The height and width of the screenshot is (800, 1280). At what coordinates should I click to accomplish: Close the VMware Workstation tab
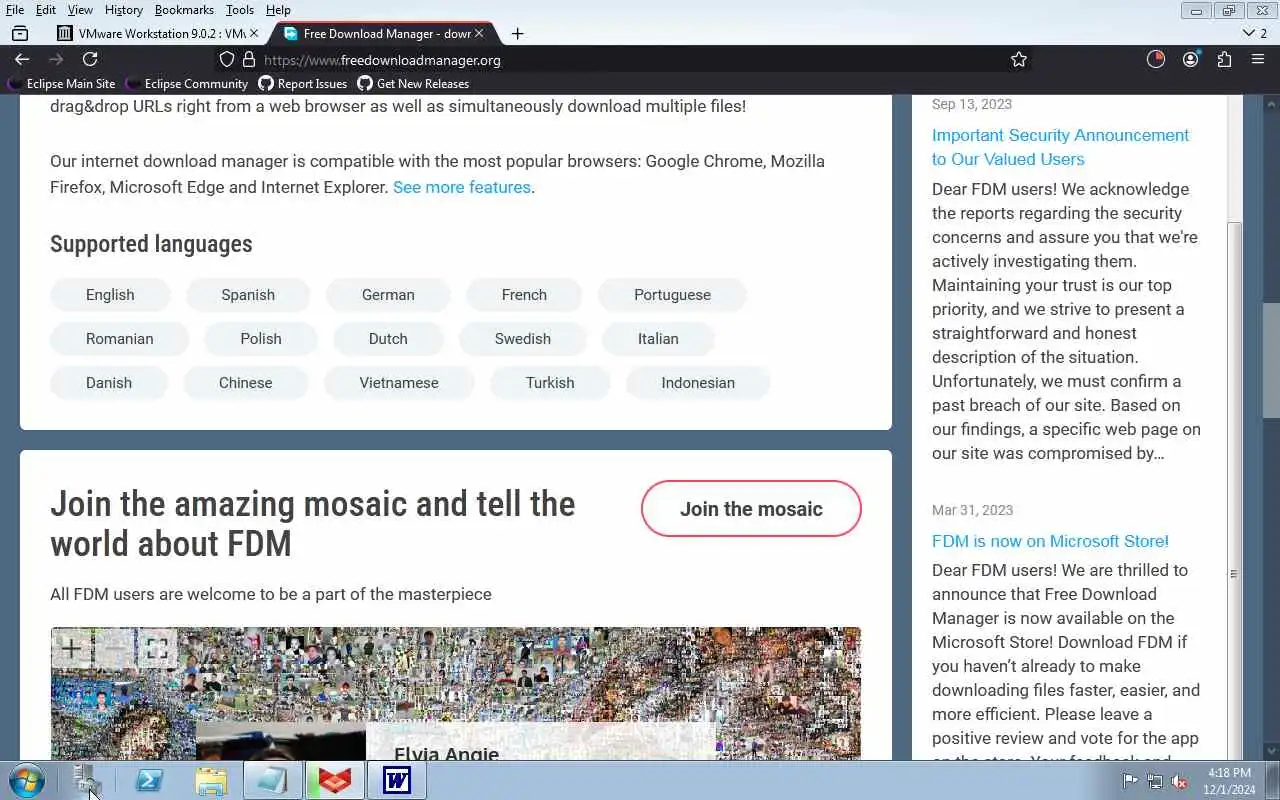(x=253, y=33)
